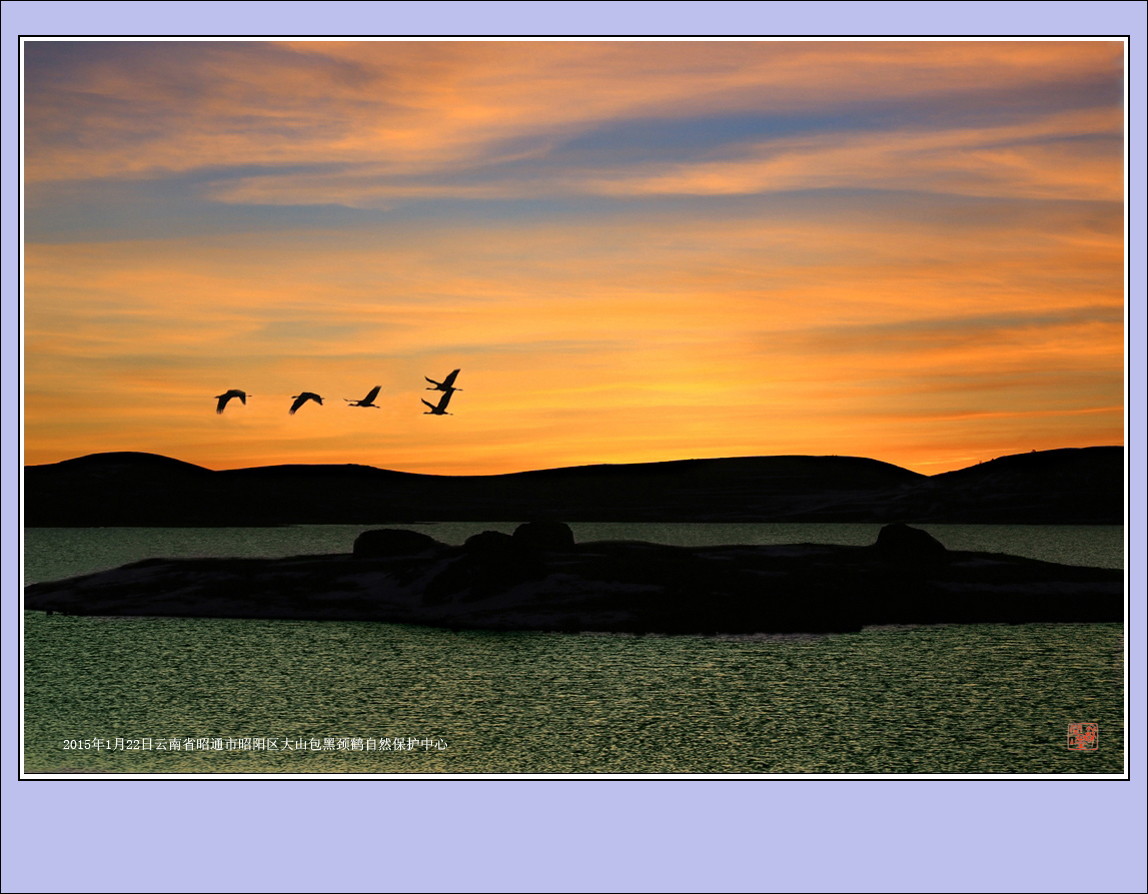Click the blue cloud streak in upper sky
The height and width of the screenshot is (894, 1148).
700,150
